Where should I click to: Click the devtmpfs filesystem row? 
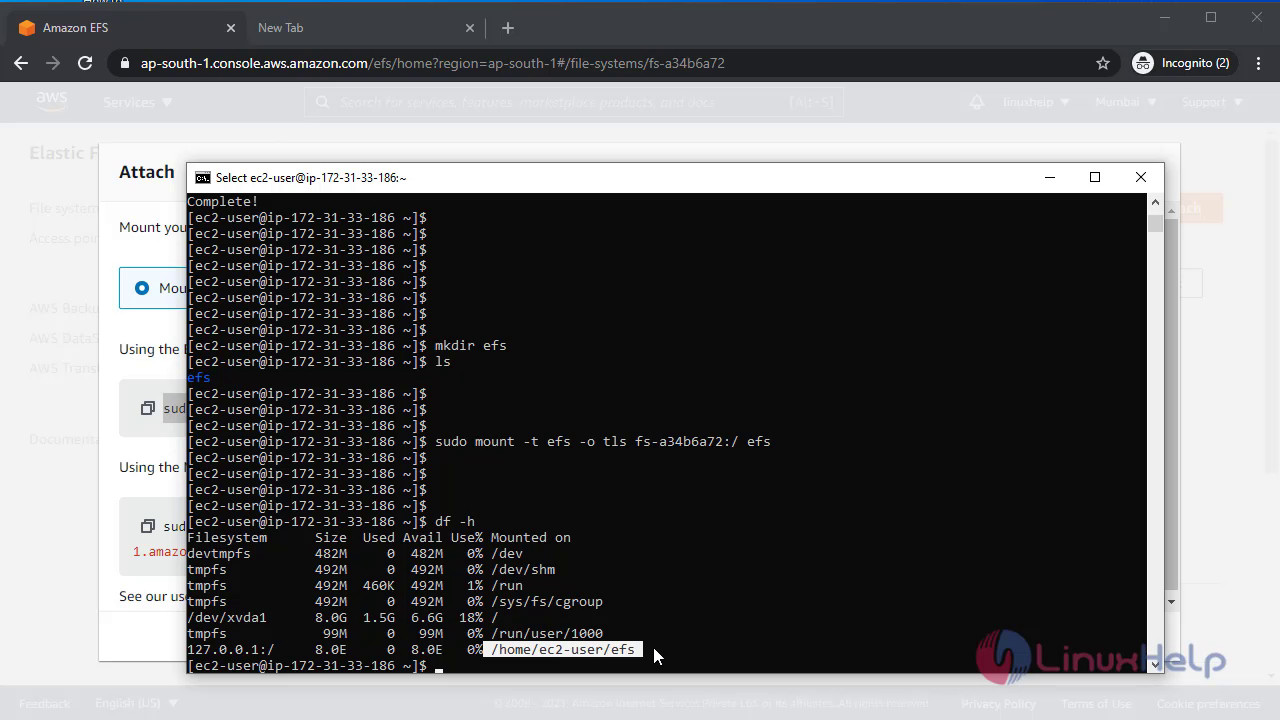pyautogui.click(x=355, y=553)
